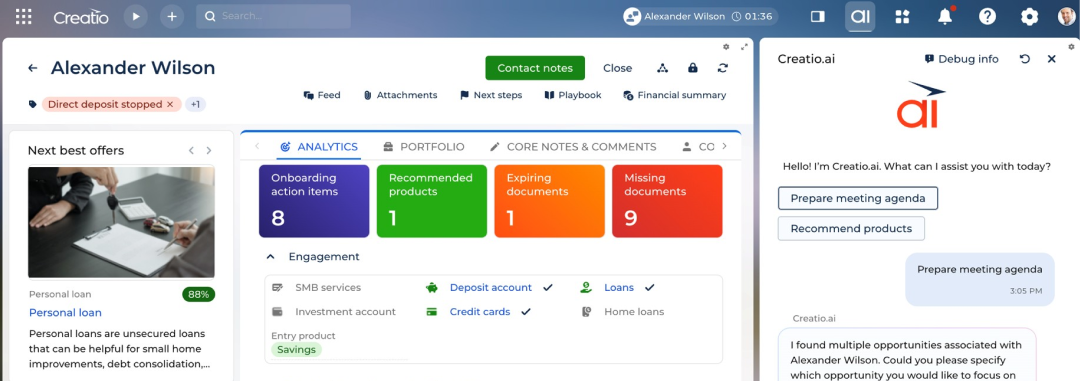The width and height of the screenshot is (1080, 381).
Task: Collapse the Engagement section
Action: (x=271, y=257)
